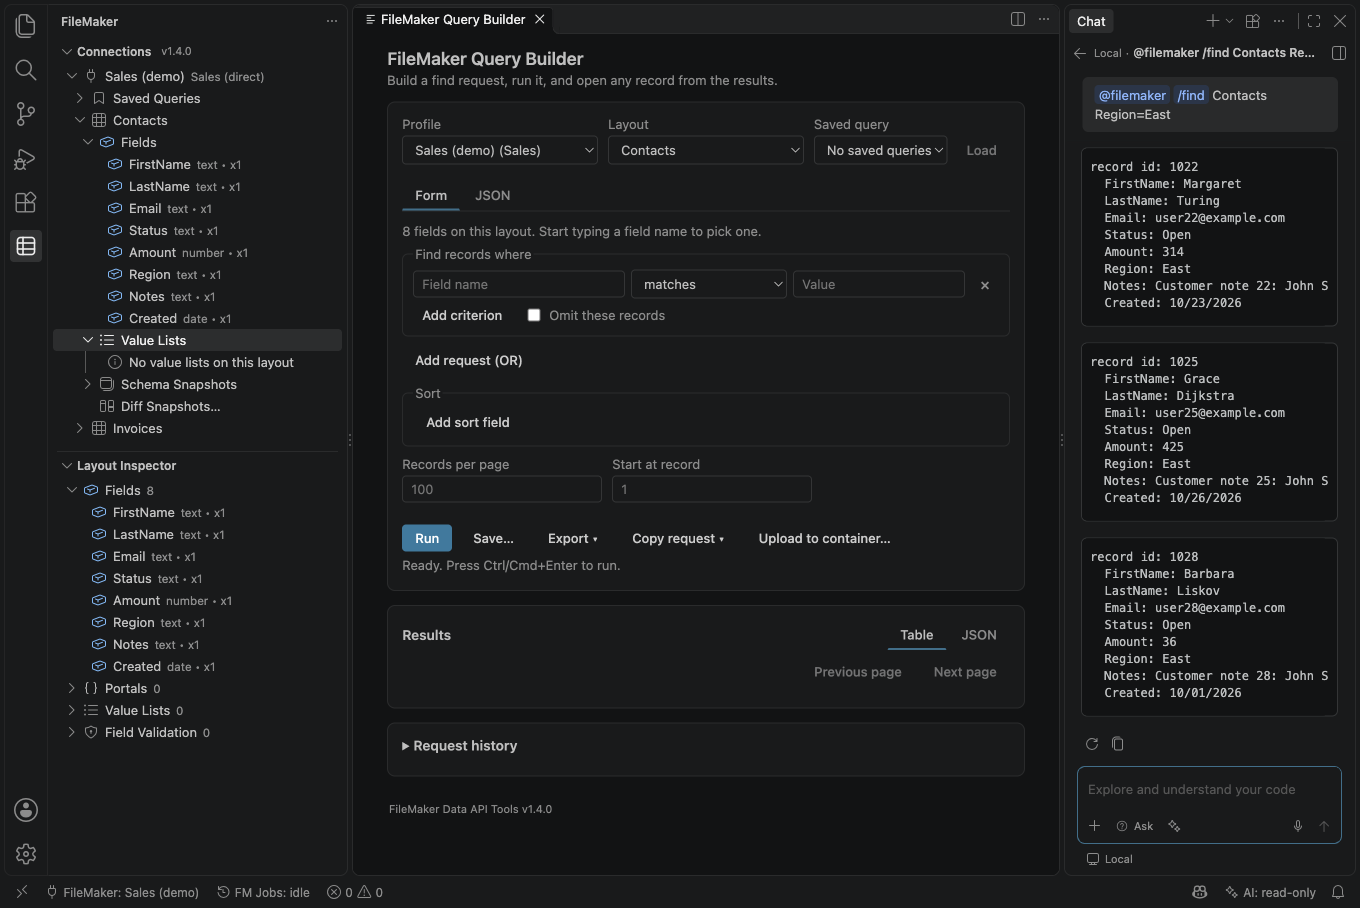Viewport: 1360px width, 908px height.
Task: Click the Records per page field
Action: (x=502, y=489)
